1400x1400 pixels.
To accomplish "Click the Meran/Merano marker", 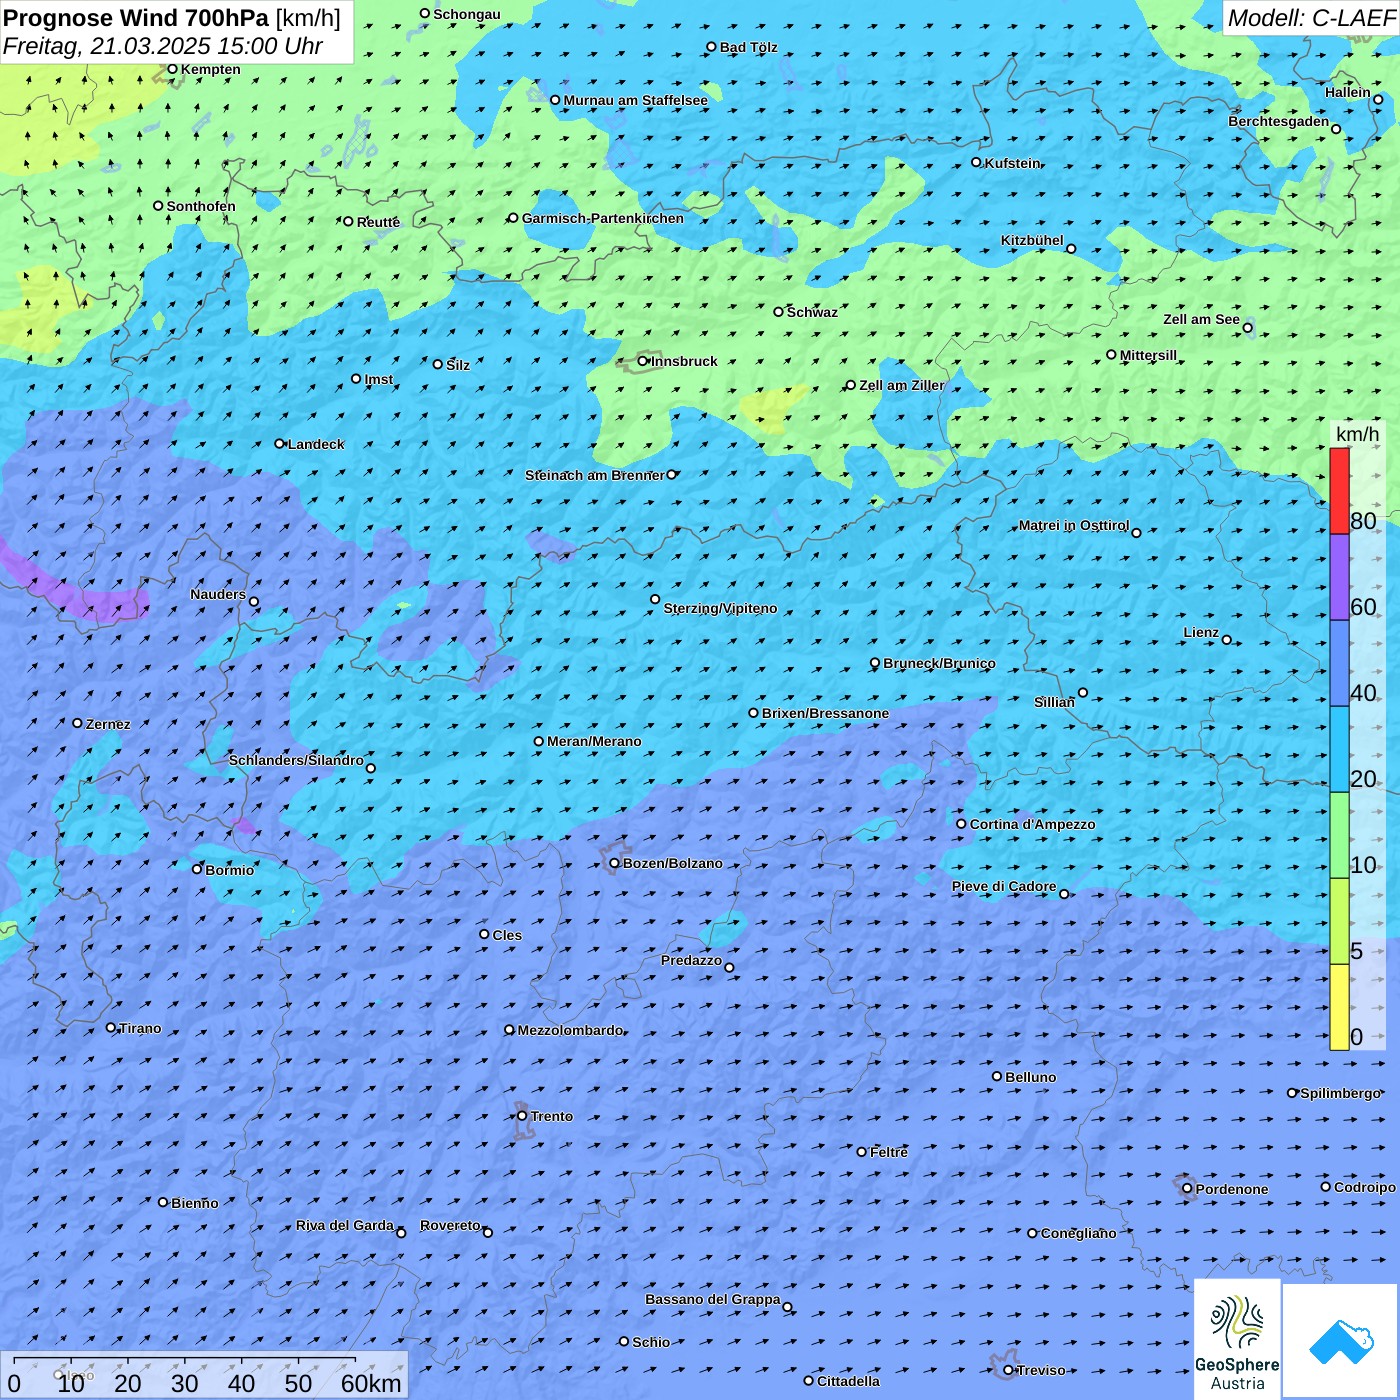I will (539, 741).
